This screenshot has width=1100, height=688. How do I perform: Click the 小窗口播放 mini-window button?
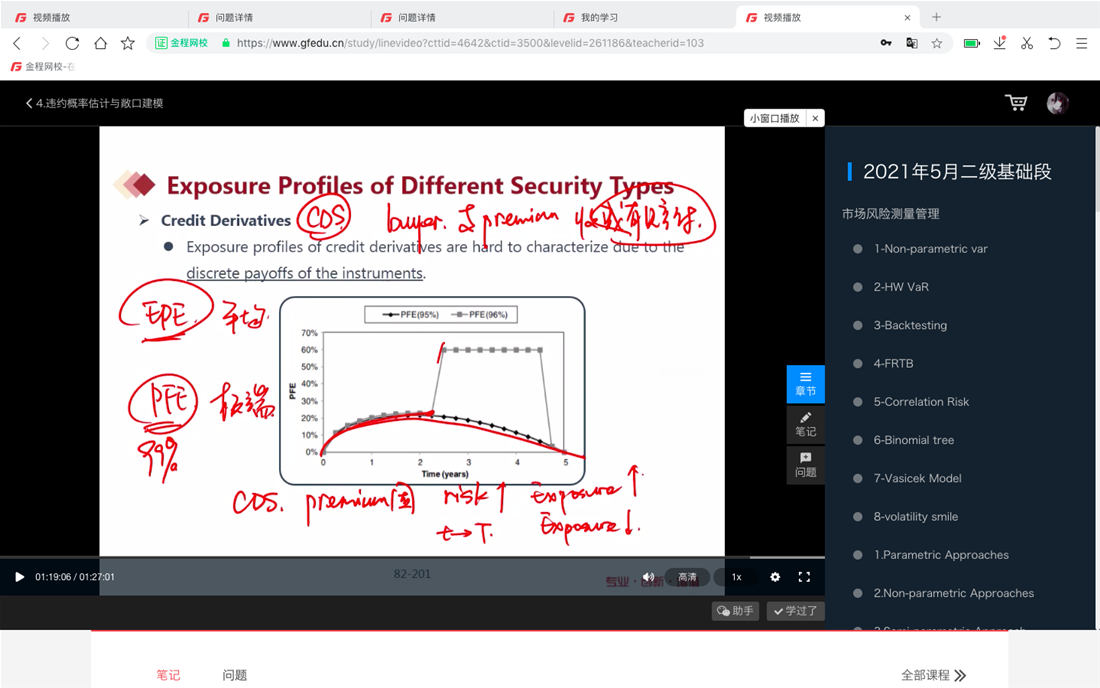774,119
